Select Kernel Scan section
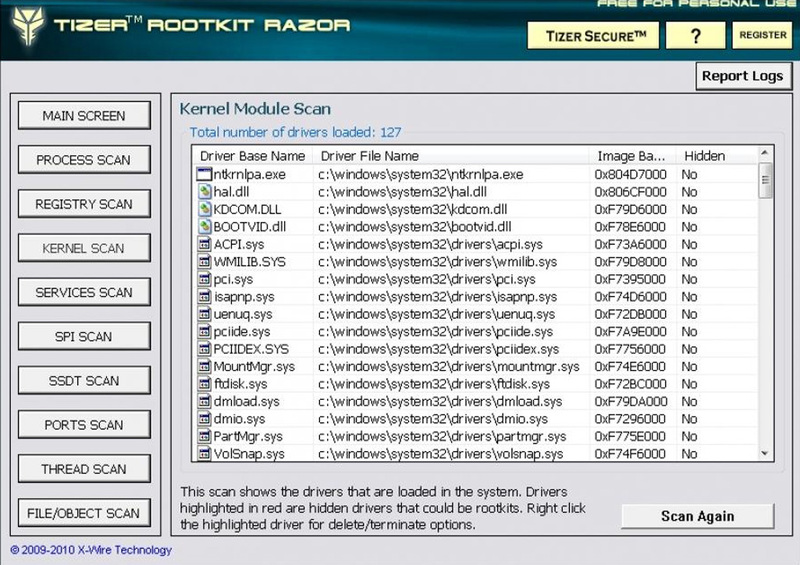The width and height of the screenshot is (800, 565). coord(84,248)
